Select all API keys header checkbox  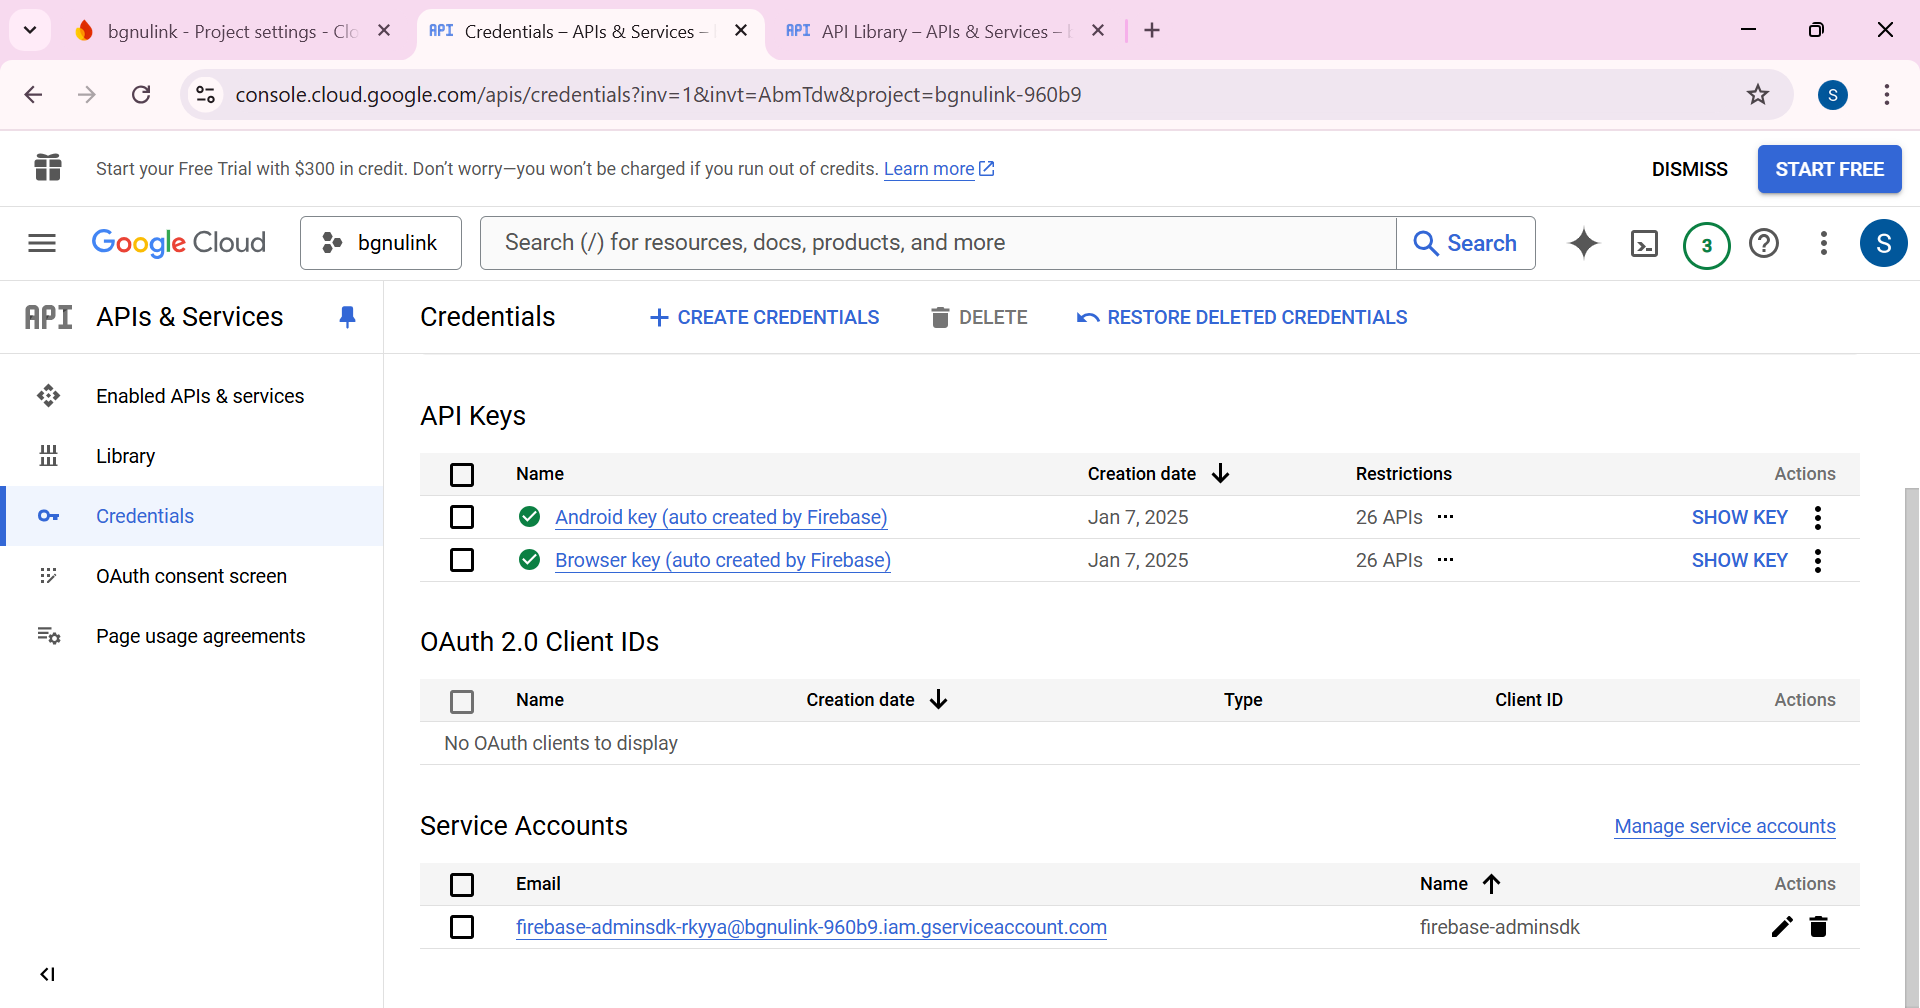tap(462, 474)
